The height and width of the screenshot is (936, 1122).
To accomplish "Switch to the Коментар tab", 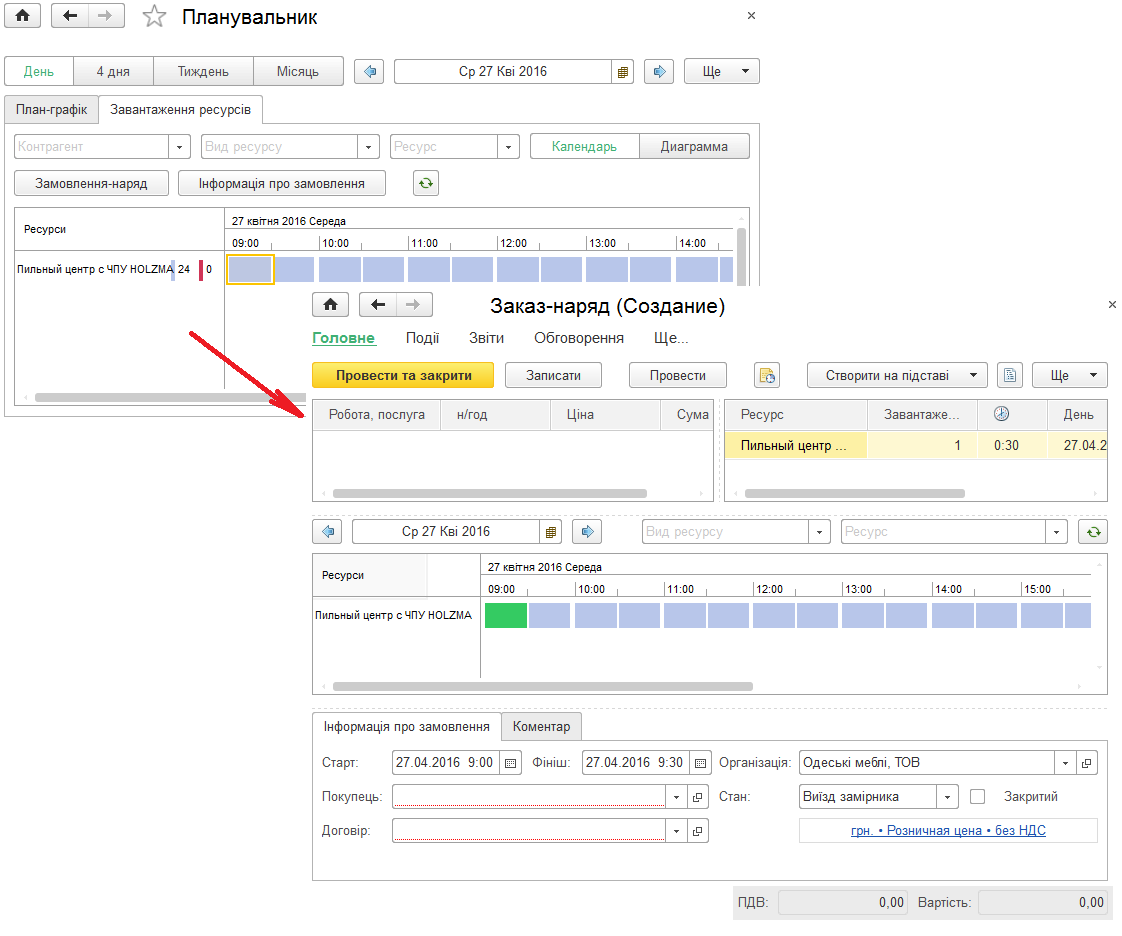I will [x=542, y=726].
